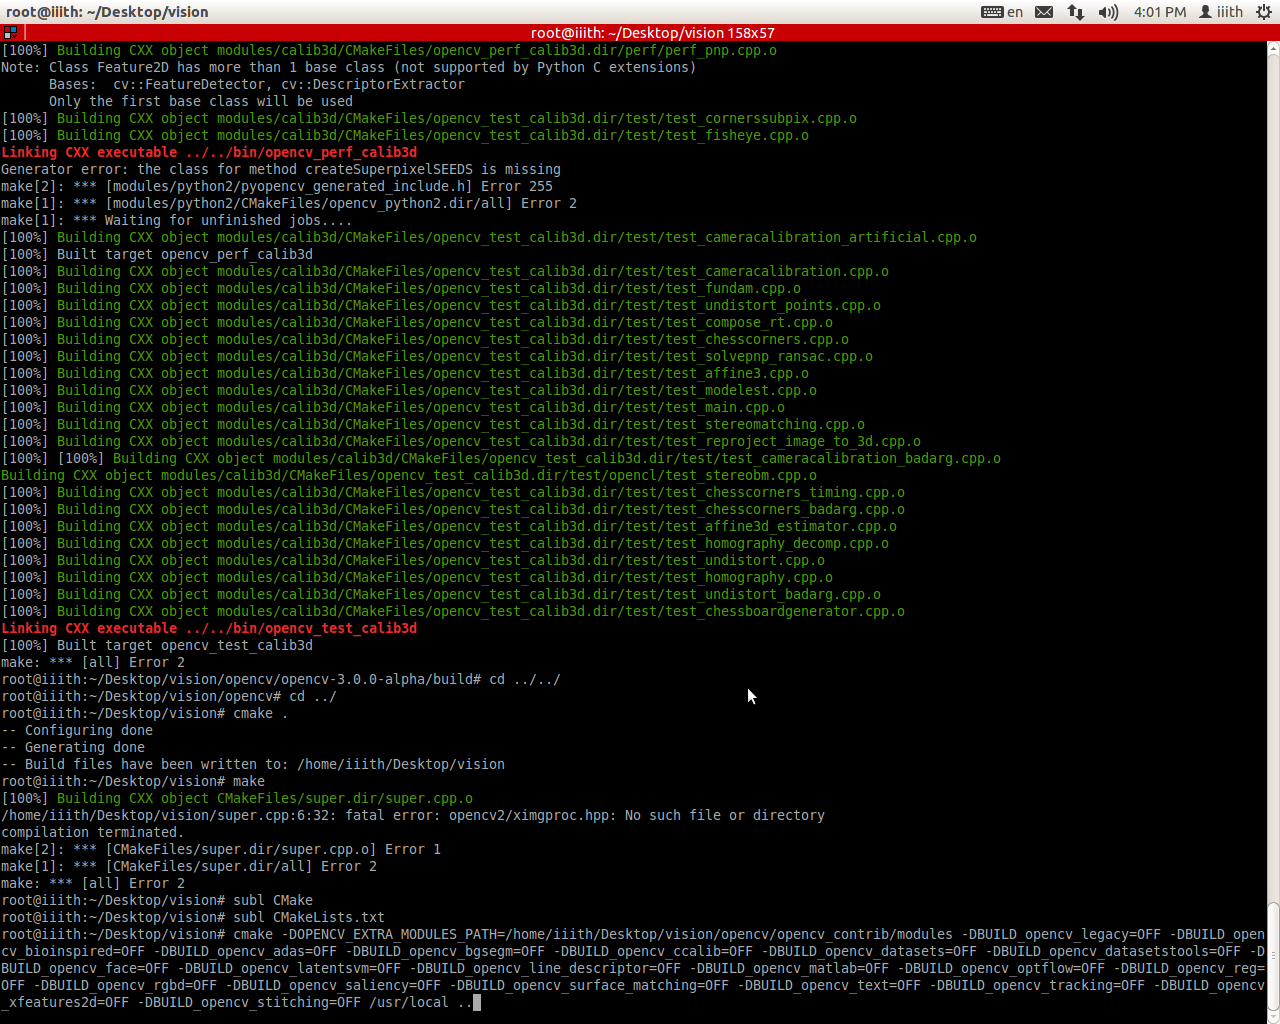The height and width of the screenshot is (1024, 1280).
Task: Click the 'subl CMake' command line
Action: coord(157,900)
